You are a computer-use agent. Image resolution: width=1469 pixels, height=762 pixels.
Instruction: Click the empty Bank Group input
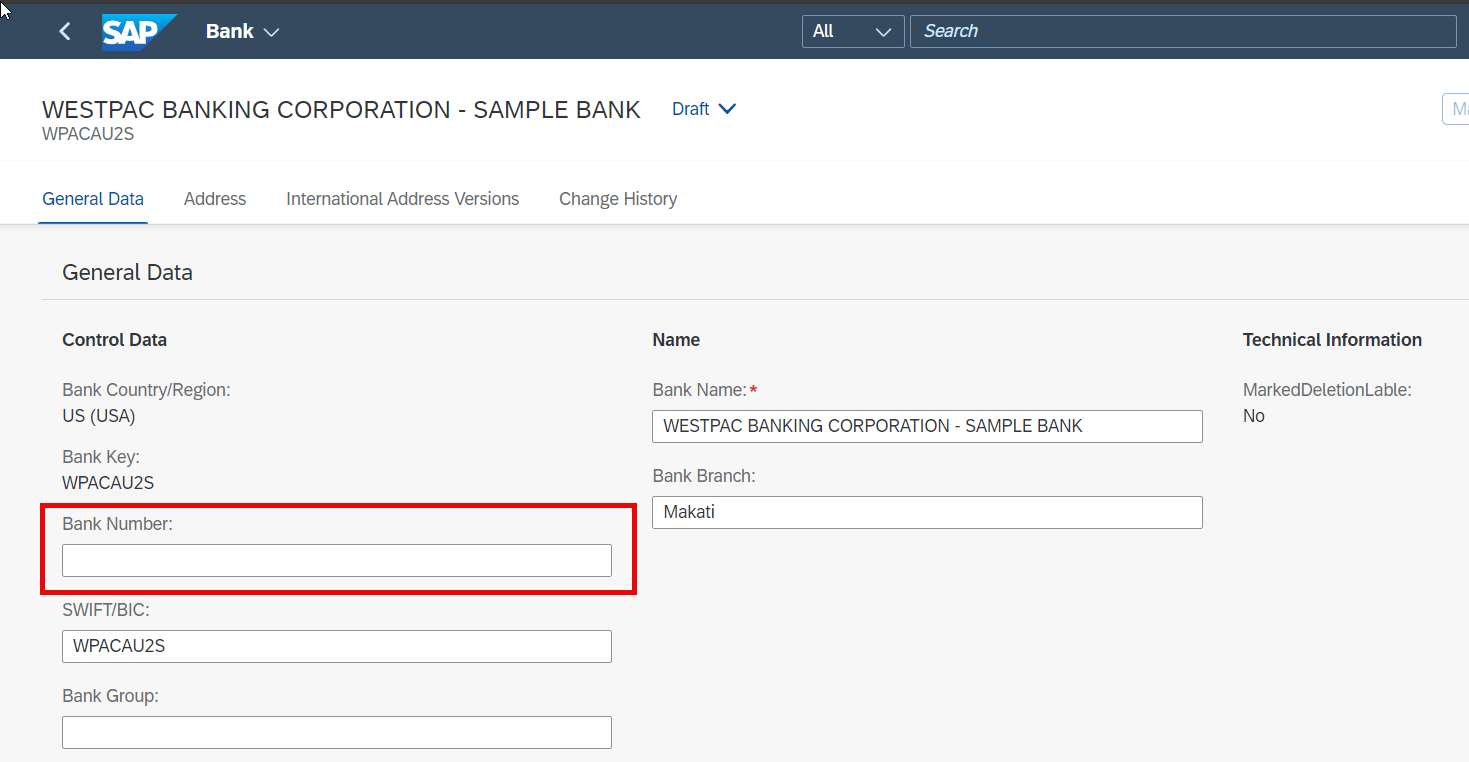point(337,732)
